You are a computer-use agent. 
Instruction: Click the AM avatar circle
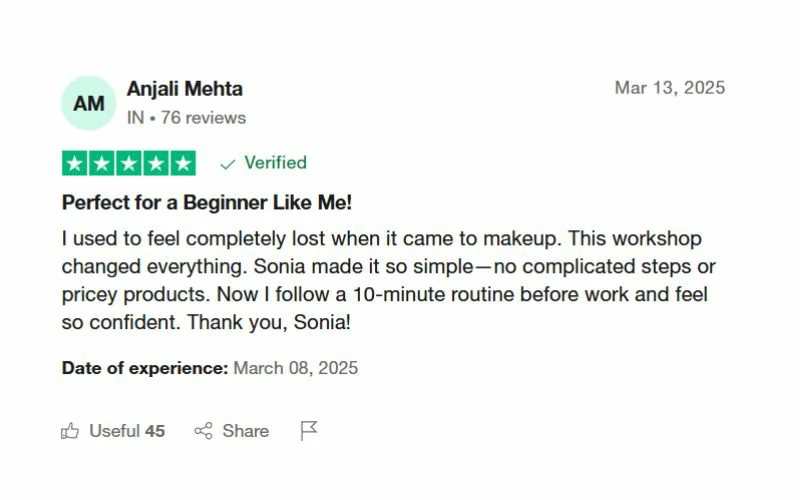(x=88, y=103)
